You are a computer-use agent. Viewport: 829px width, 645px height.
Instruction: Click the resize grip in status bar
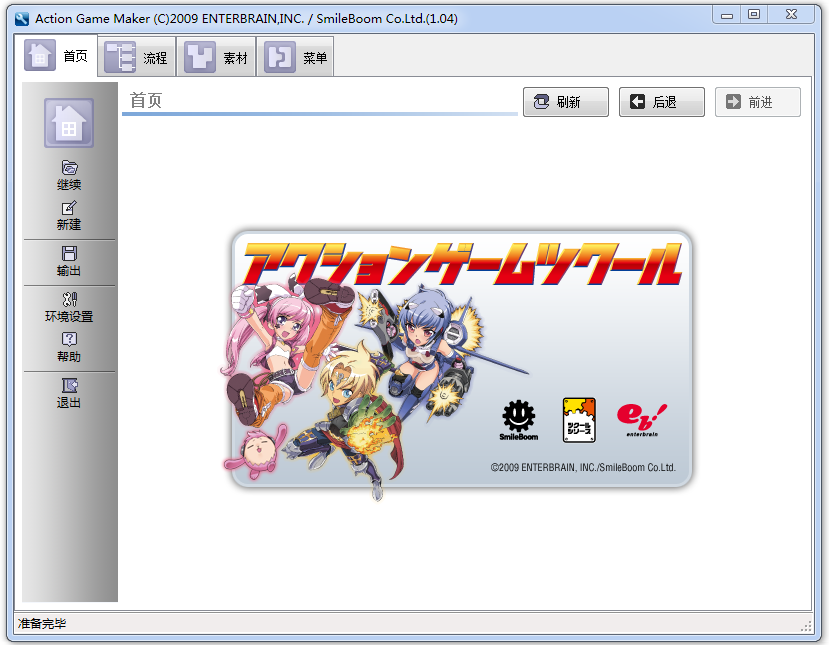click(806, 625)
